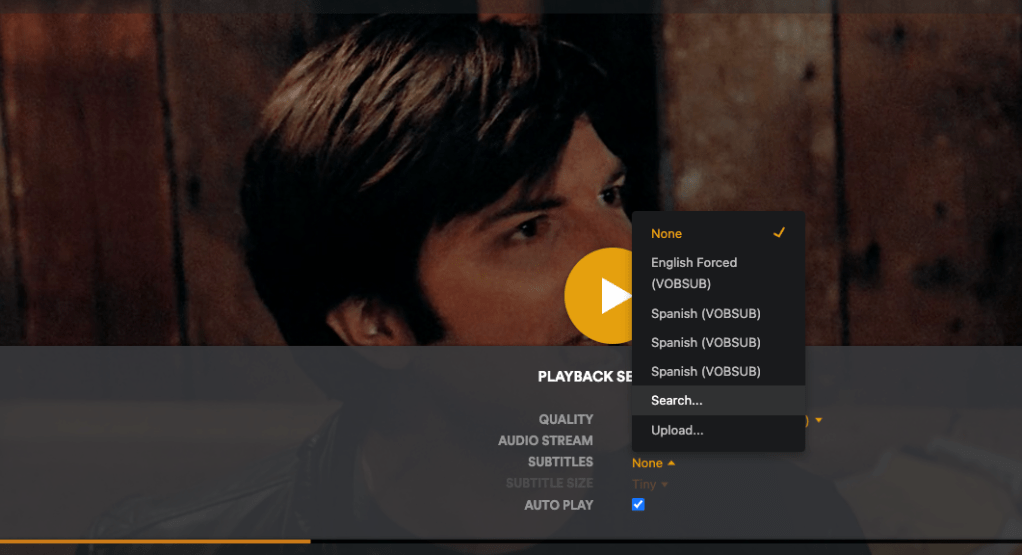Select None in the subtitles menu
This screenshot has width=1022, height=555.
667,234
